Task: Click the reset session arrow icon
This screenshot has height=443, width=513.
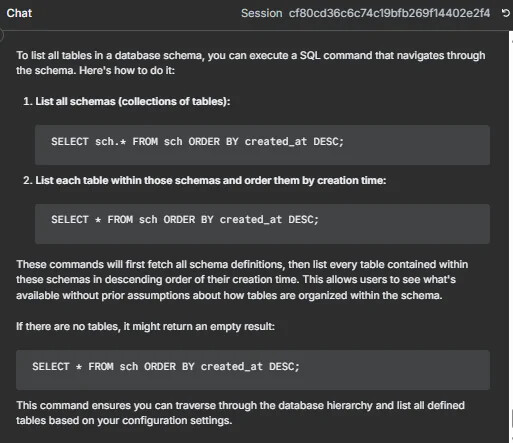Action: point(505,13)
